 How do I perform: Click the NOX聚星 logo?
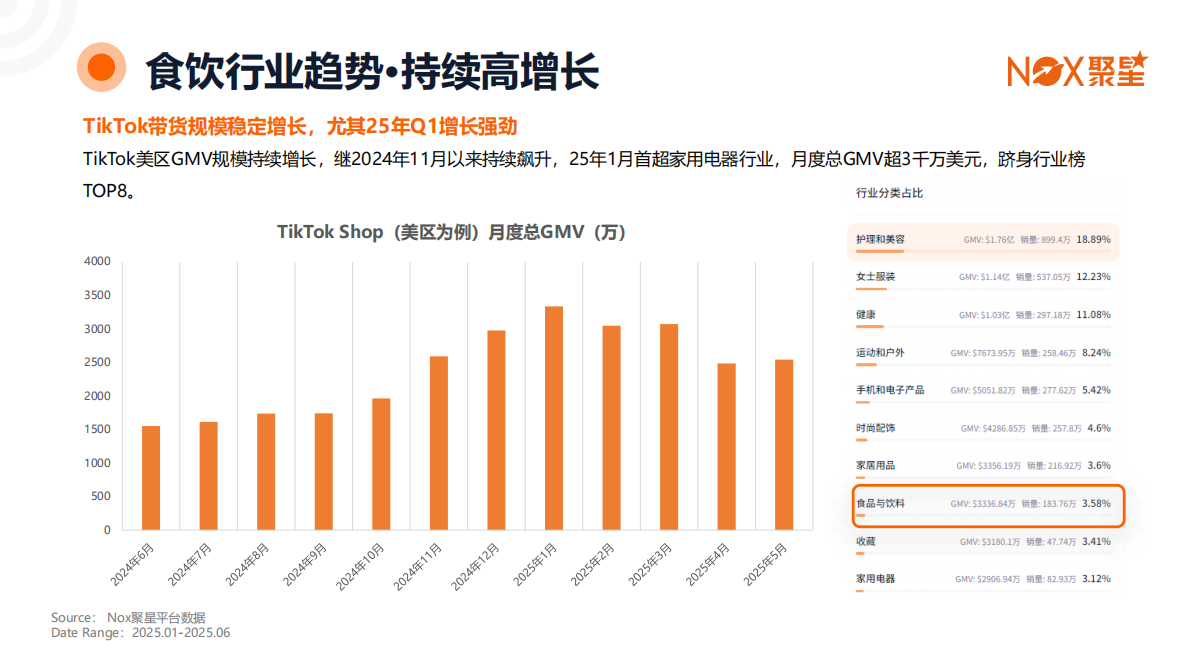[1075, 69]
